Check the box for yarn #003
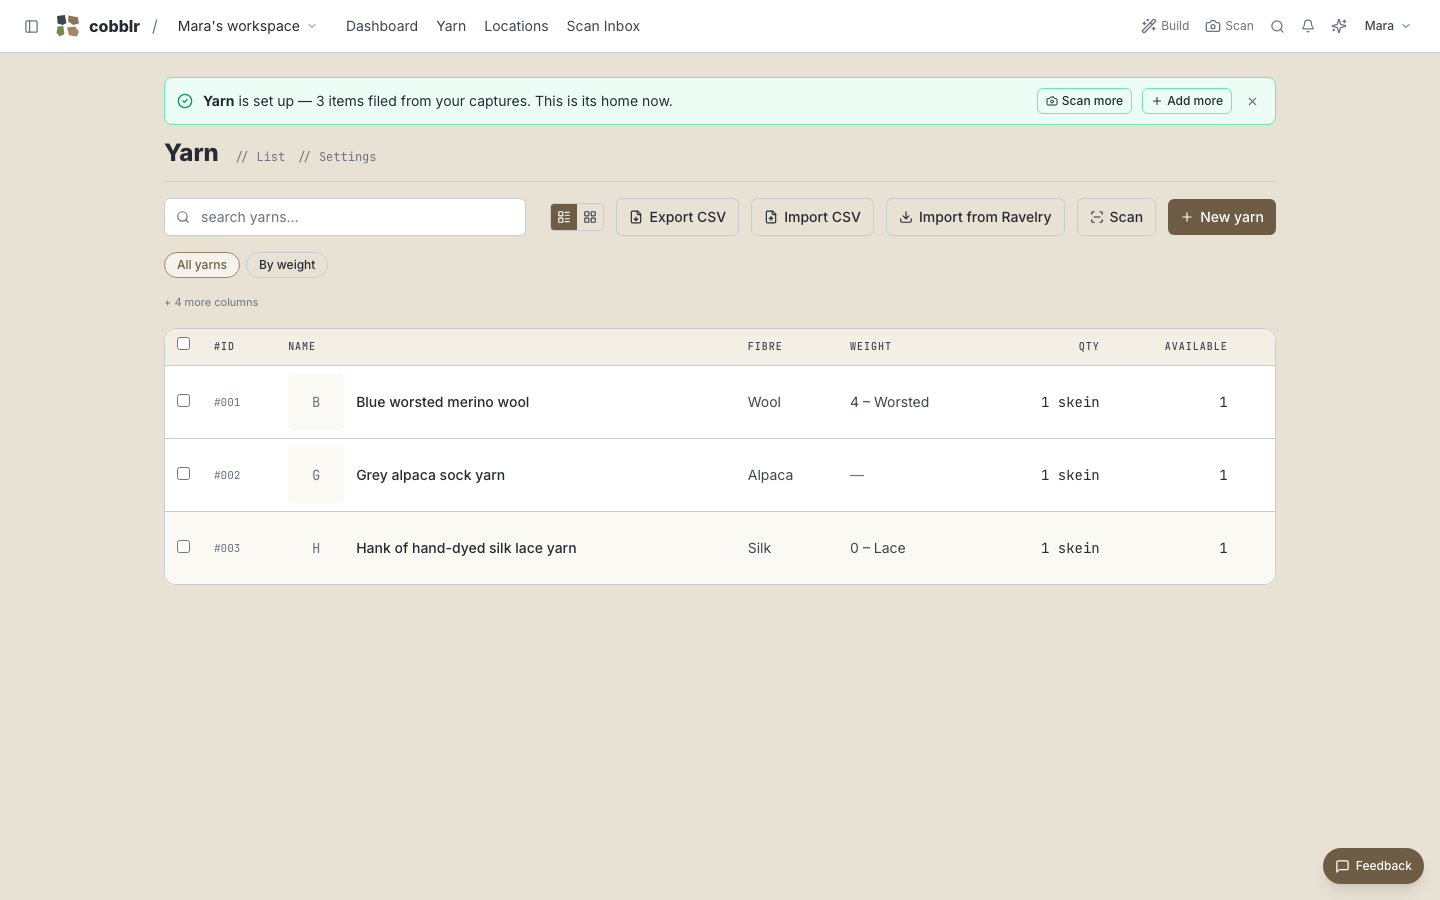This screenshot has height=900, width=1440. click(x=183, y=546)
